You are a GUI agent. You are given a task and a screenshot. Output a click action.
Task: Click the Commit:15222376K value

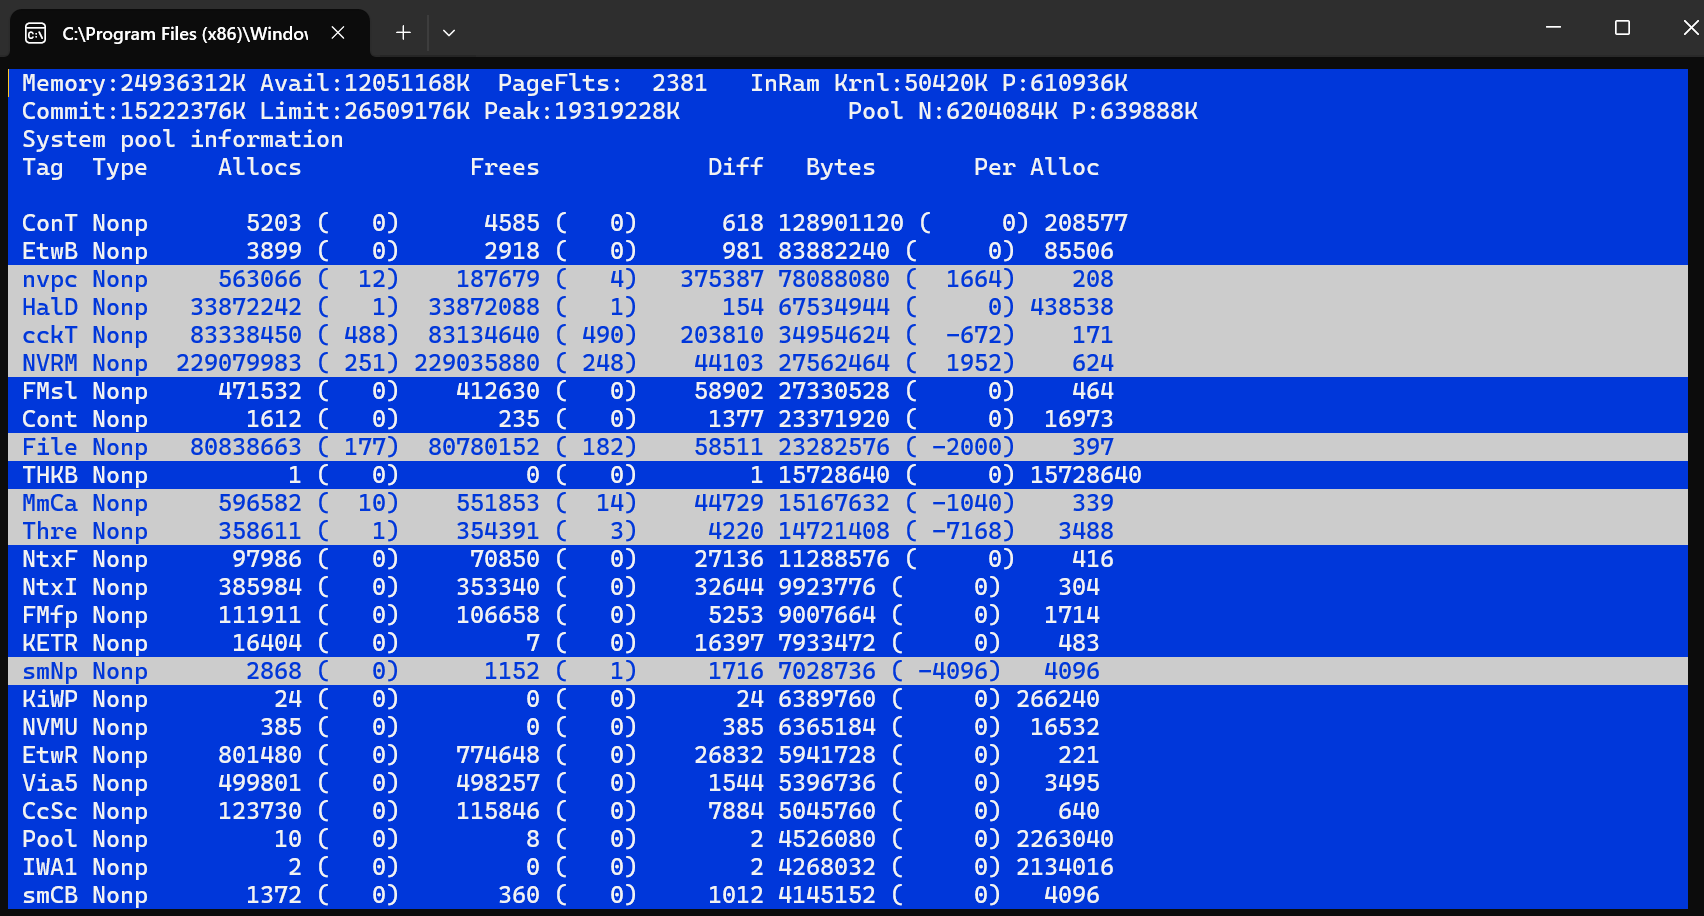click(x=134, y=111)
